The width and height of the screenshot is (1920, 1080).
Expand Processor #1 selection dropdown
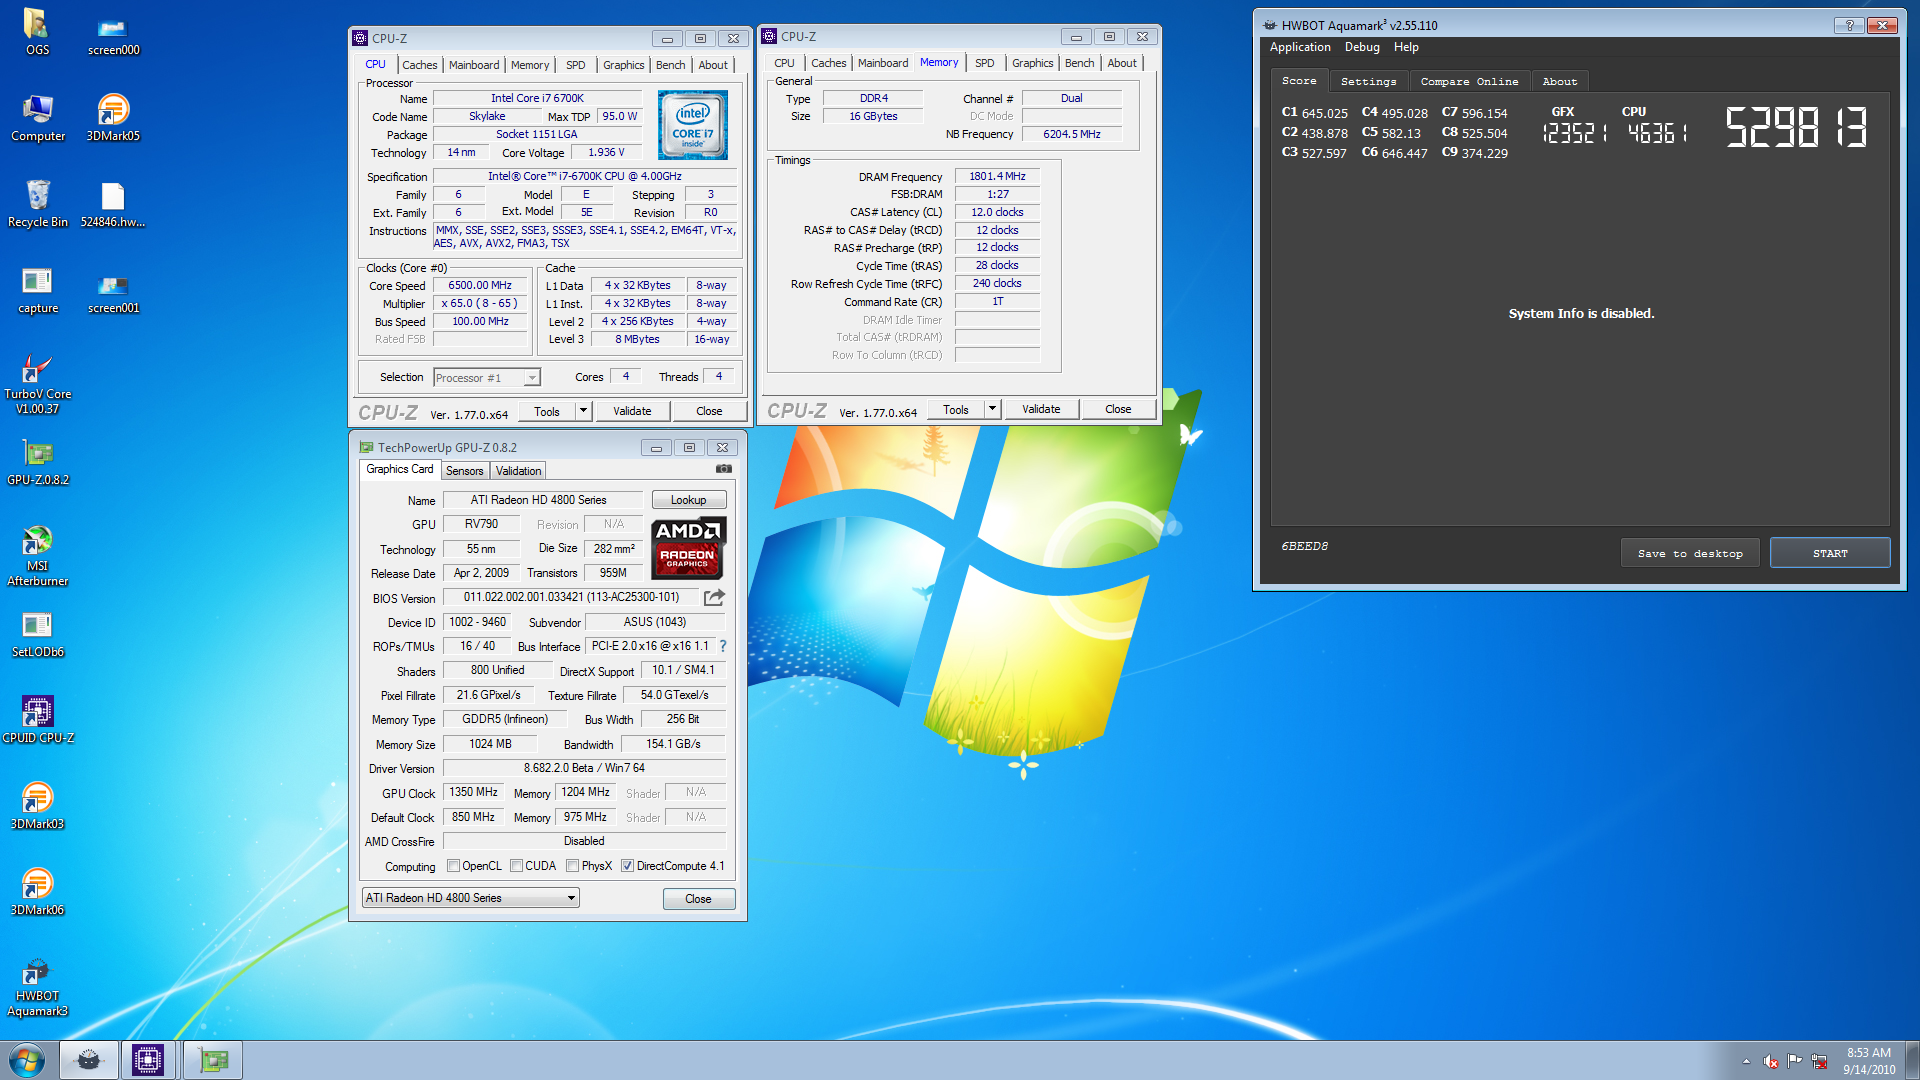pyautogui.click(x=532, y=378)
